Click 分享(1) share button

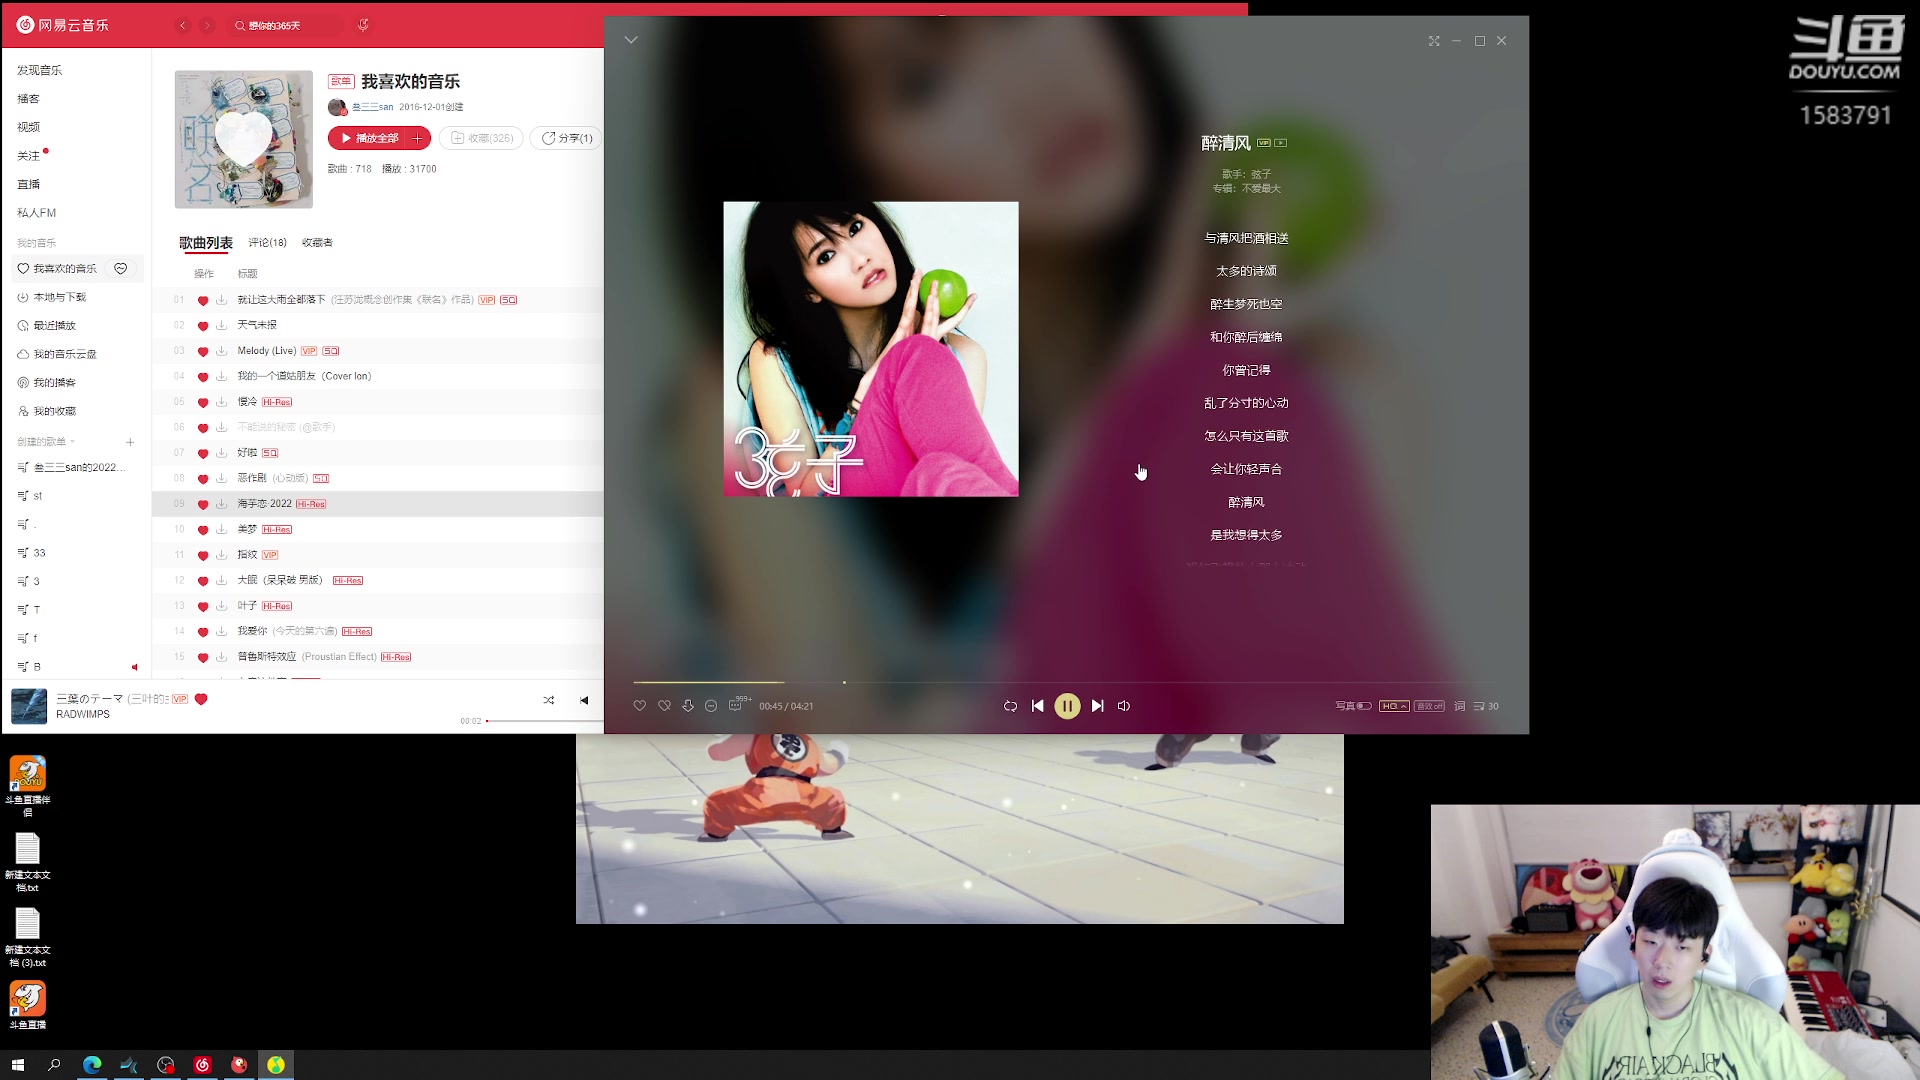tap(567, 138)
